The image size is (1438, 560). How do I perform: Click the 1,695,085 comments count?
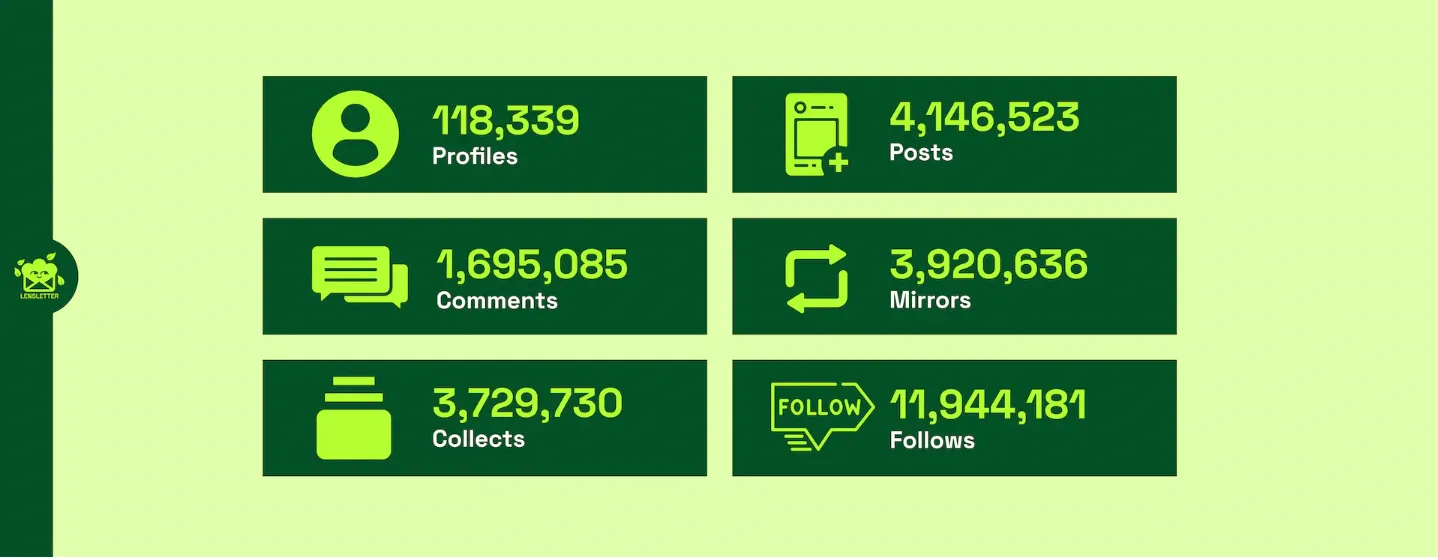[x=532, y=265]
